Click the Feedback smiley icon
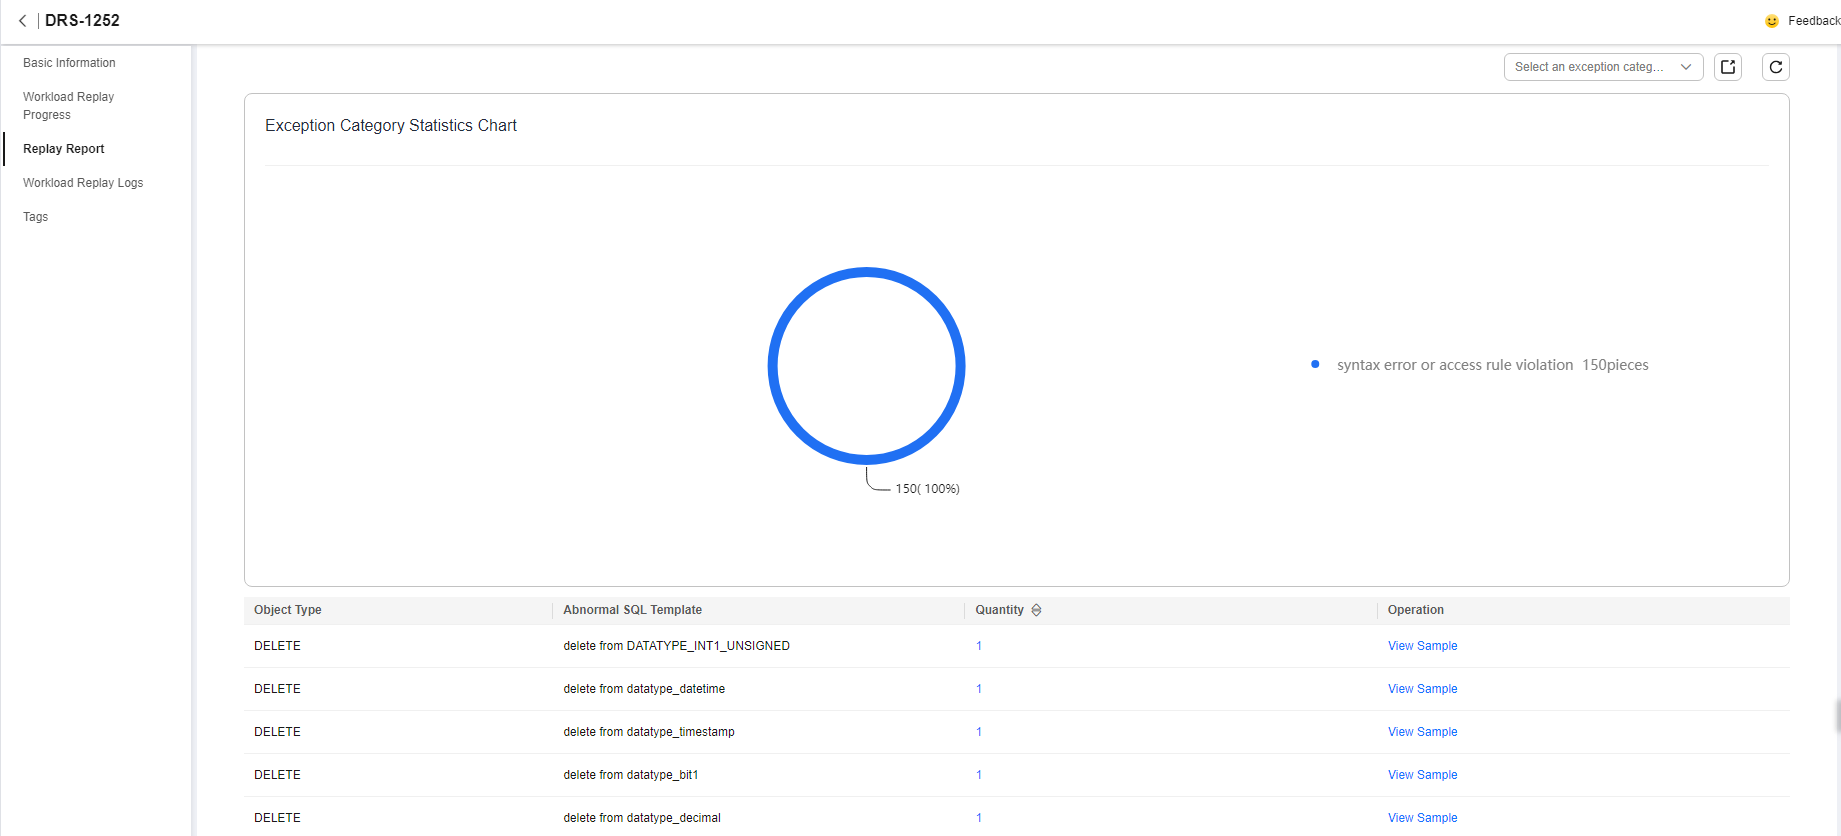This screenshot has height=836, width=1841. point(1772,21)
